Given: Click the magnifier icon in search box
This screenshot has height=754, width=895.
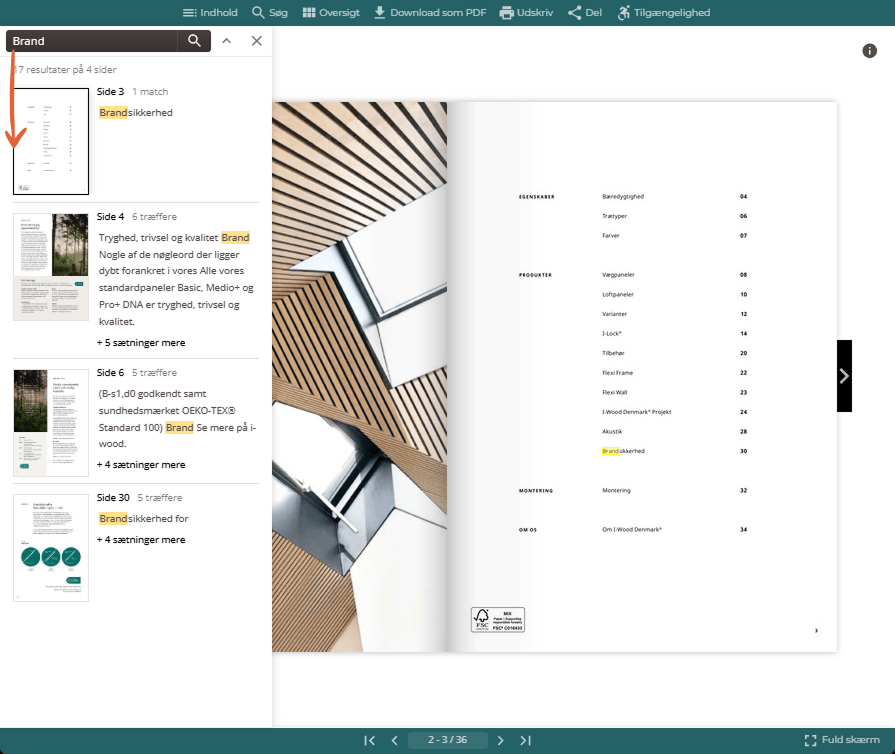Looking at the screenshot, I should coord(194,41).
